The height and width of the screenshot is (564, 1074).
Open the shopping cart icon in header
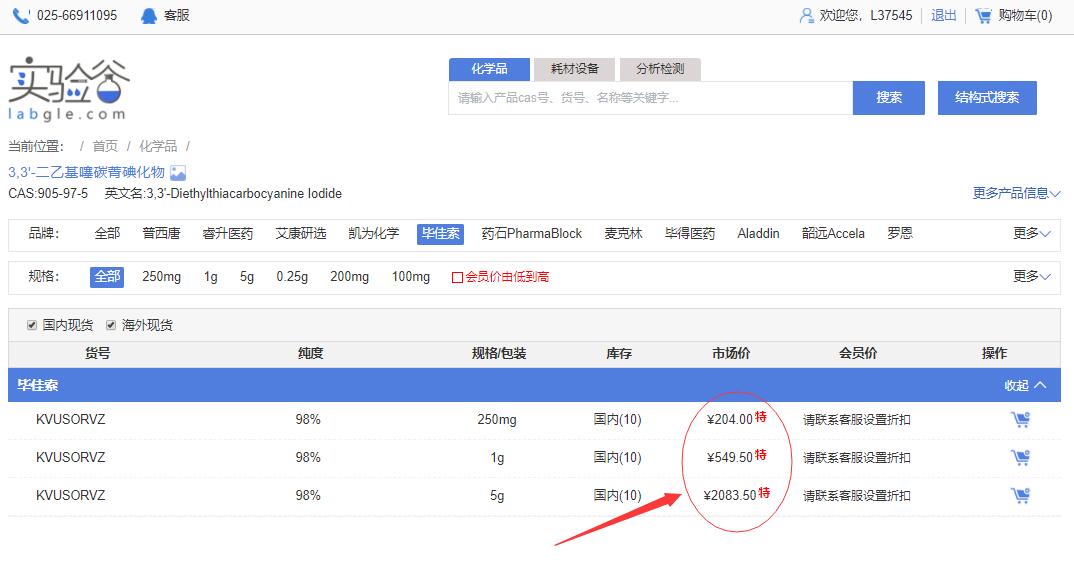tap(983, 15)
